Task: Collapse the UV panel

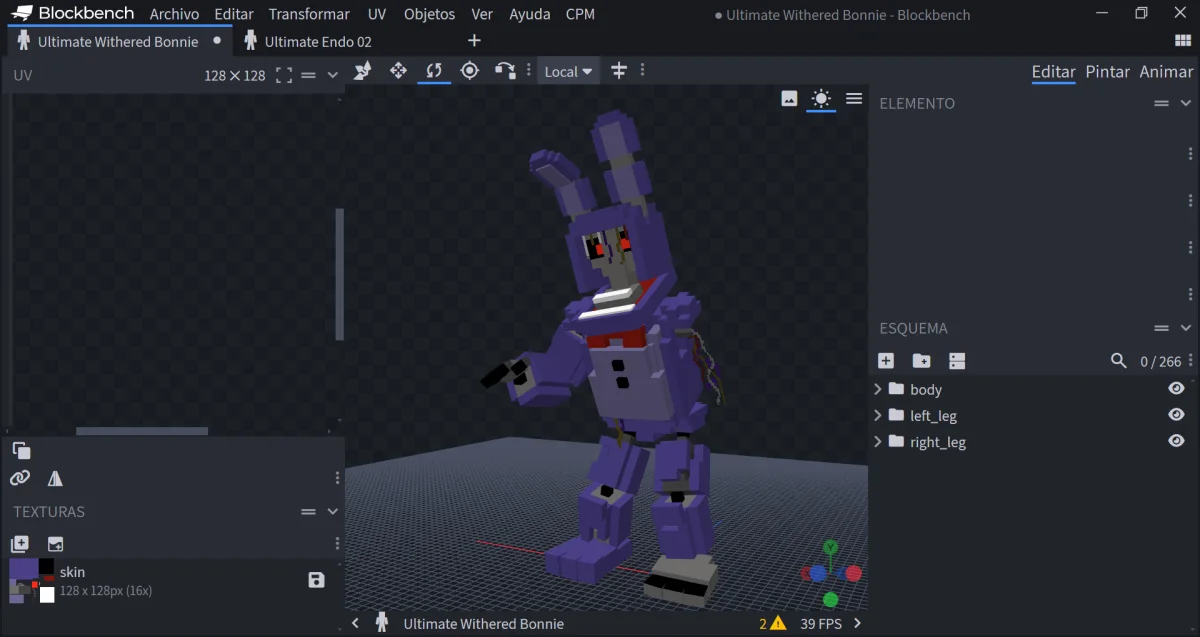Action: [333, 75]
